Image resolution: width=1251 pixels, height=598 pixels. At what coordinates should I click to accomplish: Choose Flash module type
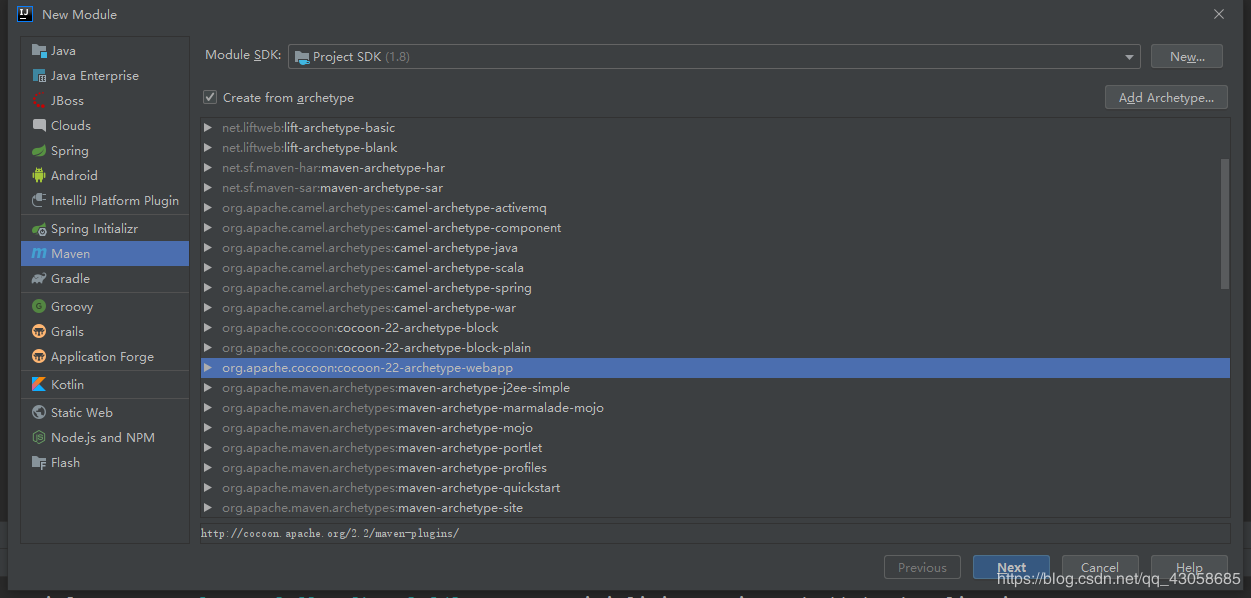(105, 463)
